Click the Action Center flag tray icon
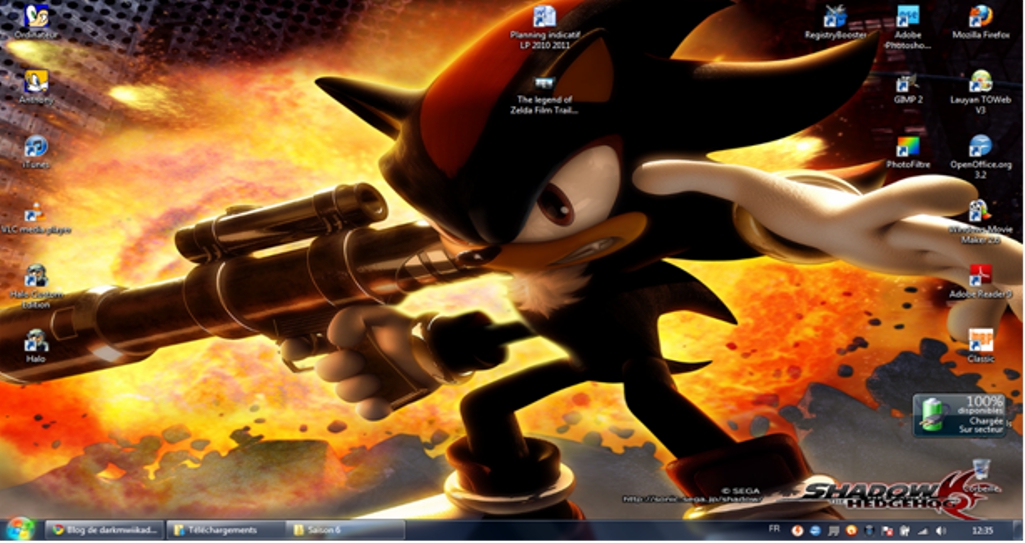Image resolution: width=1025 pixels, height=543 pixels. click(x=887, y=531)
